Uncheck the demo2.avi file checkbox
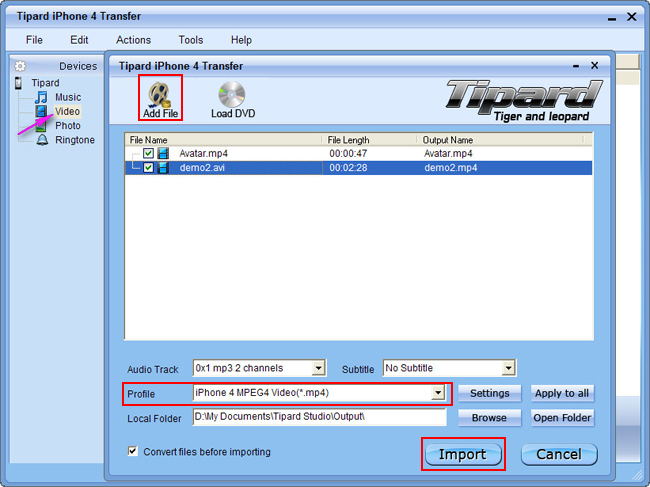 click(x=148, y=167)
